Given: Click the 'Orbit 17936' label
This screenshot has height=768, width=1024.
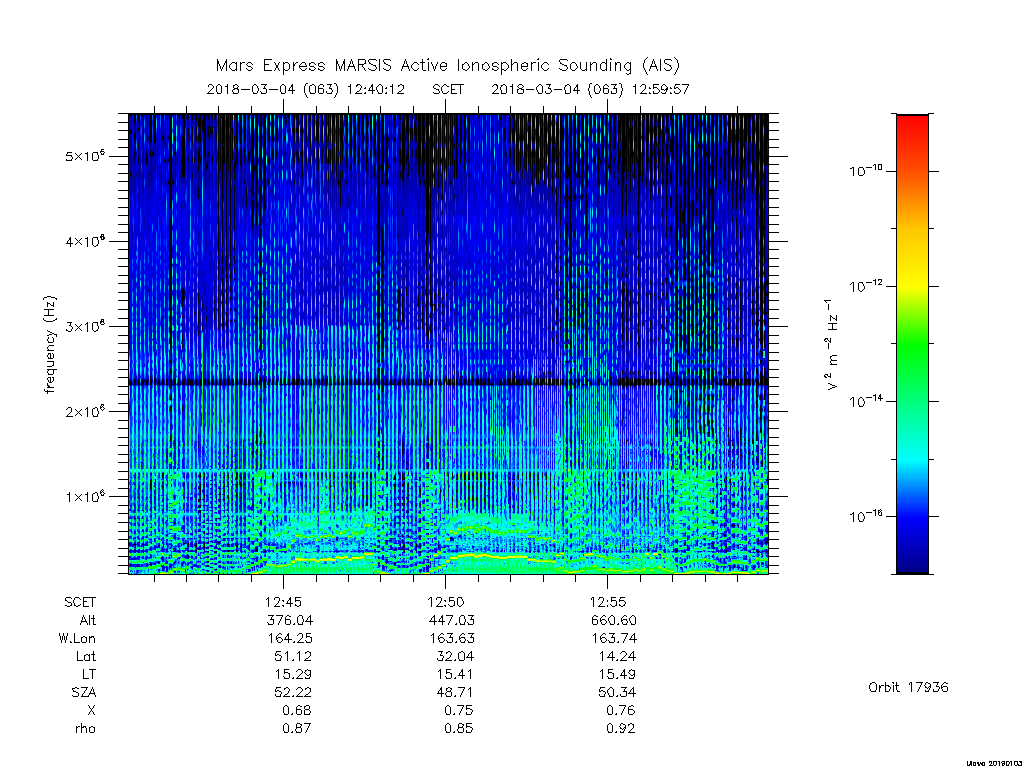Looking at the screenshot, I should point(908,687).
